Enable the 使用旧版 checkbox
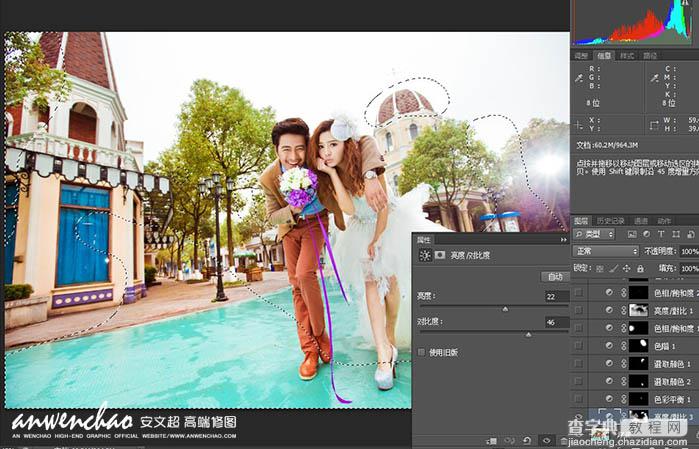Screen dimensions: 699x449 (422, 352)
